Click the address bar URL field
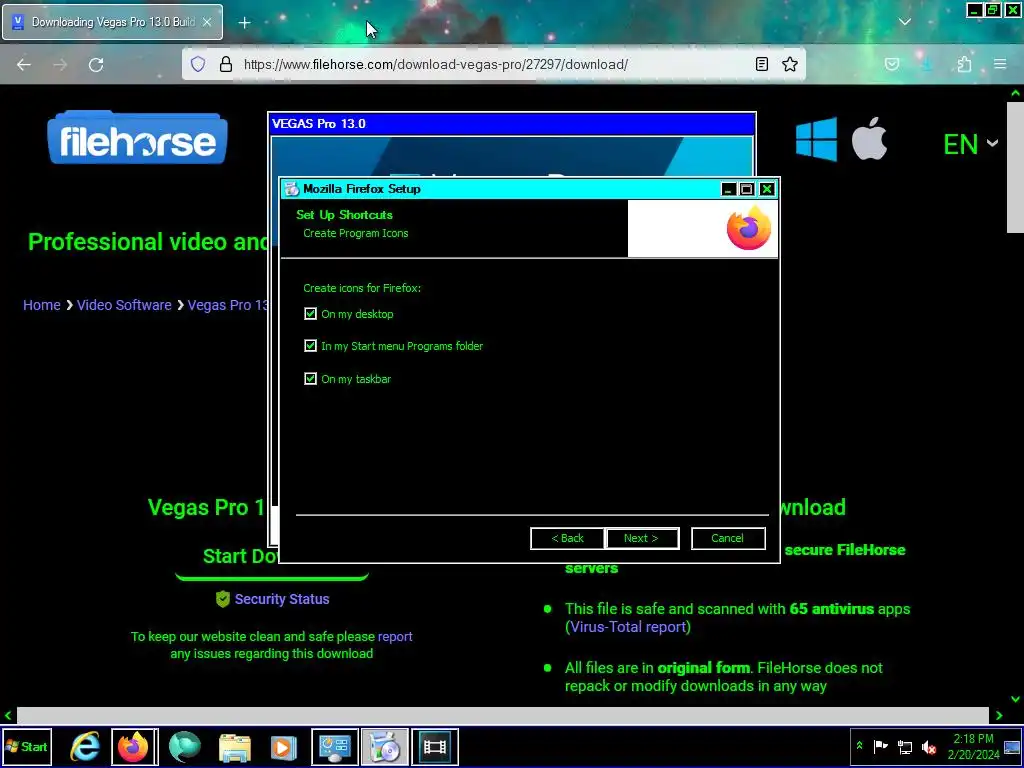This screenshot has height=768, width=1024. pos(494,64)
